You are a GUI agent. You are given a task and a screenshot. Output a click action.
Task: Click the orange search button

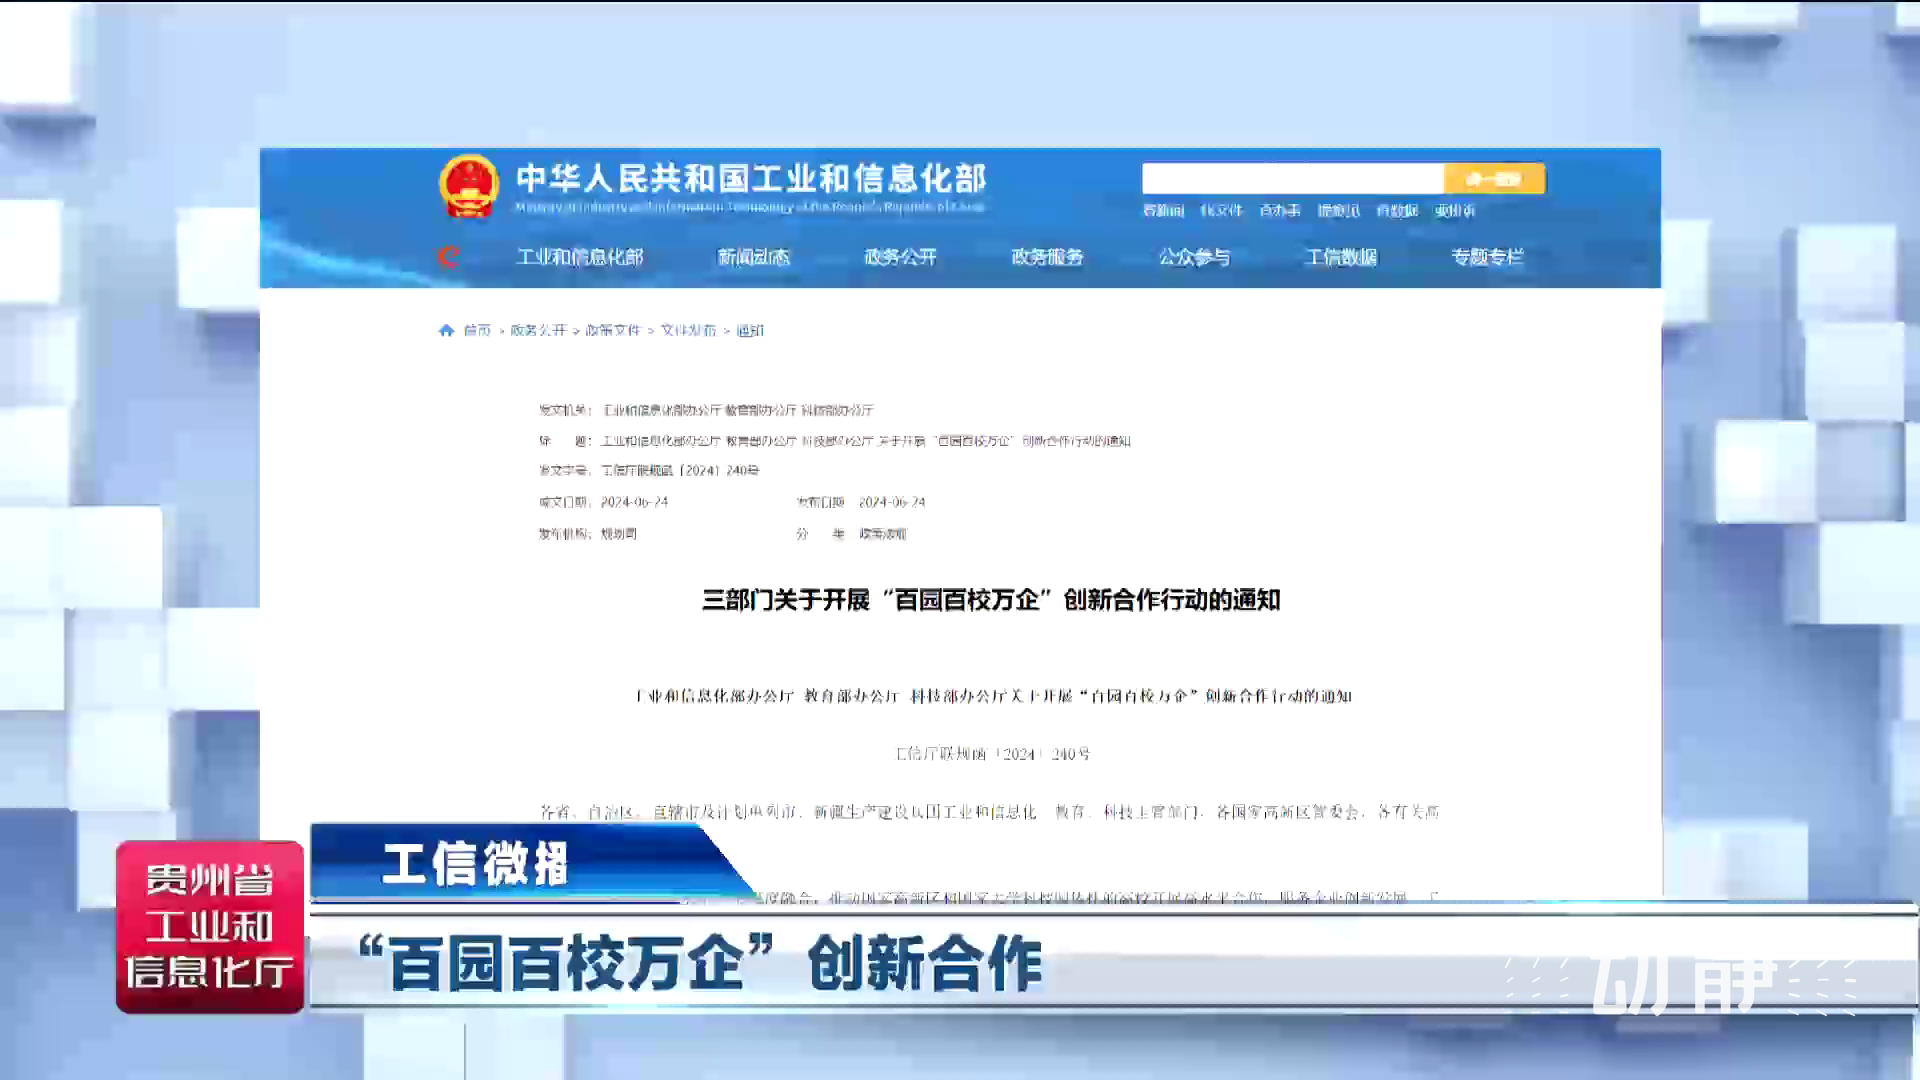1494,179
